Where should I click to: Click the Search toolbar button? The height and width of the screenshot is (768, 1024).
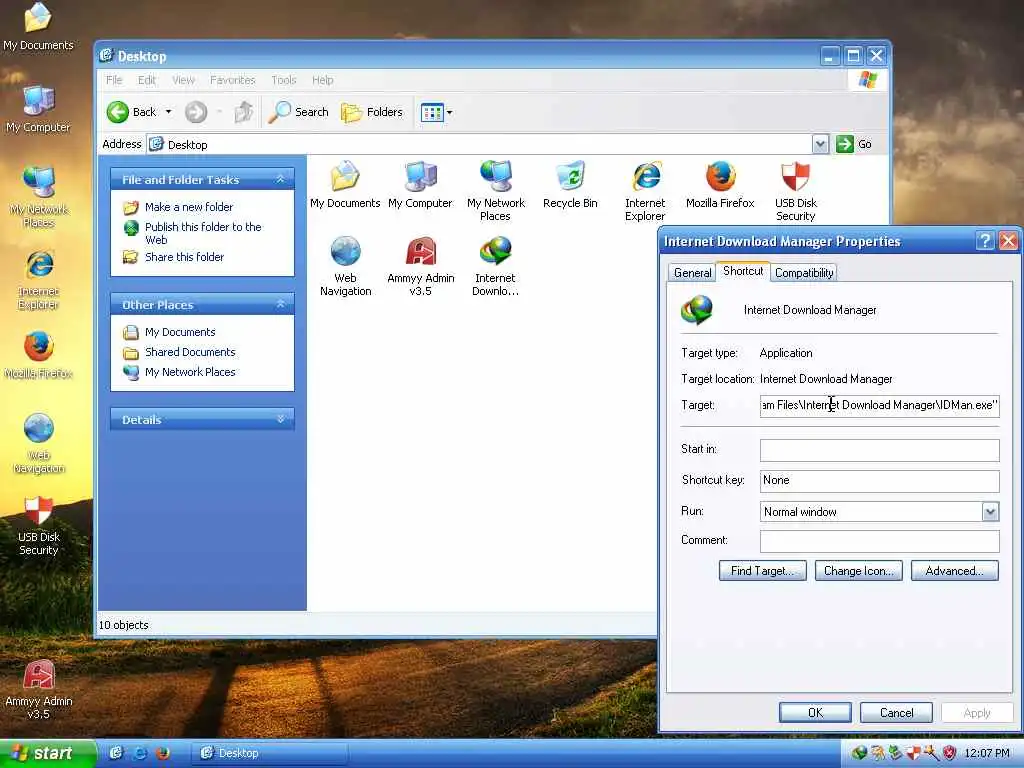pyautogui.click(x=298, y=112)
